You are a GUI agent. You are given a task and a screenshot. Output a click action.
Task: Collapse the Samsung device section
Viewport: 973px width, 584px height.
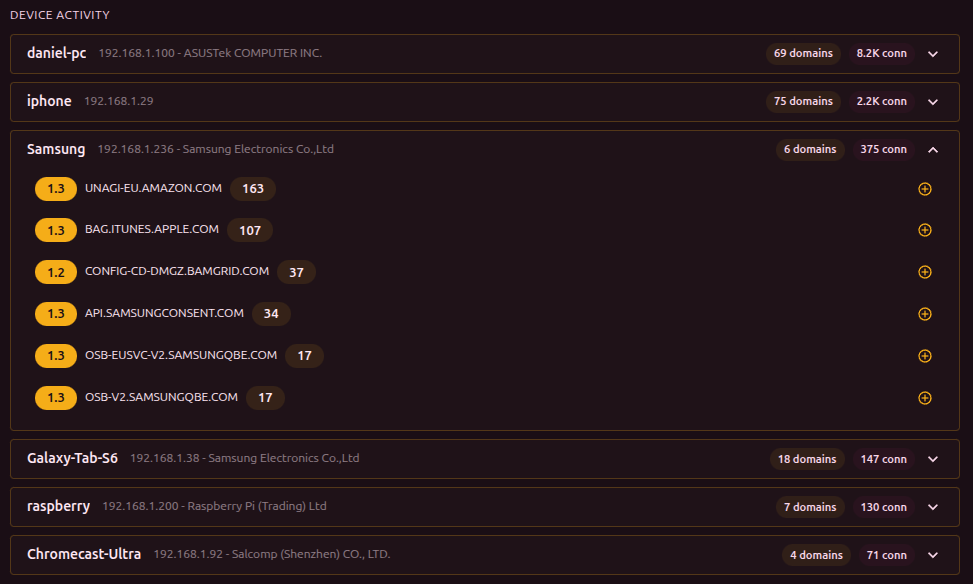point(933,150)
